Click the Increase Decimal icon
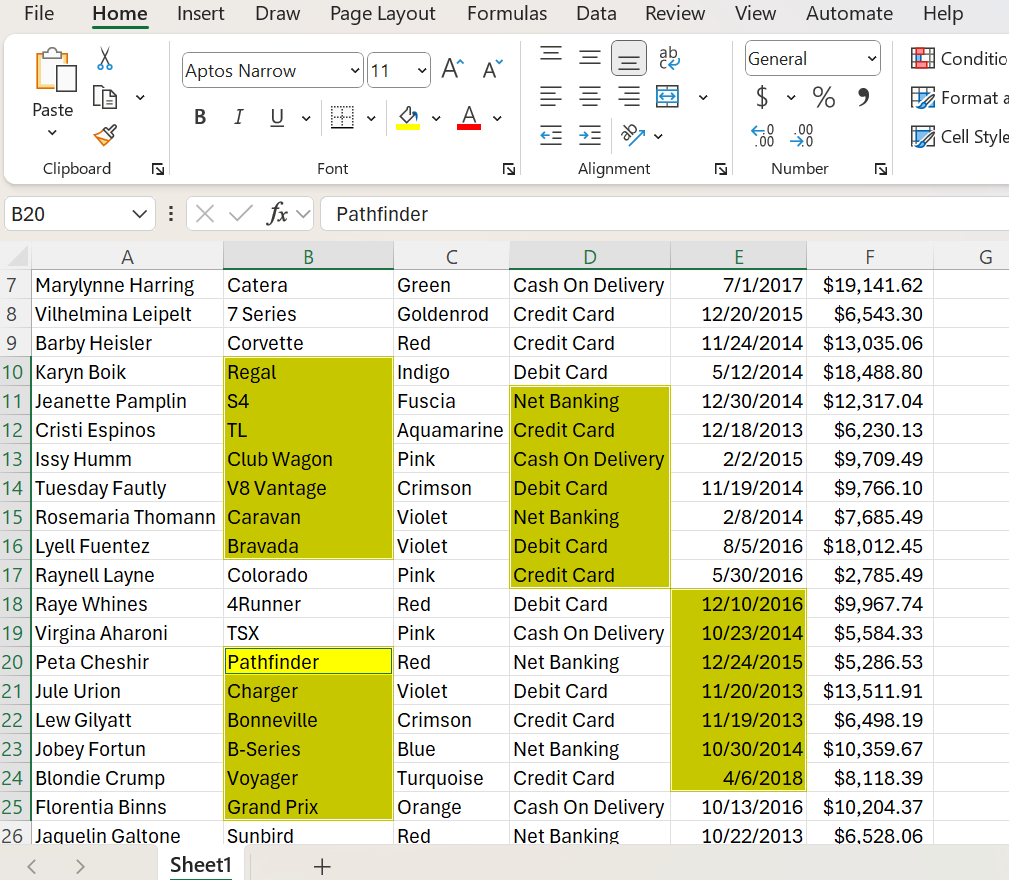Viewport: 1009px width, 880px height. pyautogui.click(x=762, y=135)
